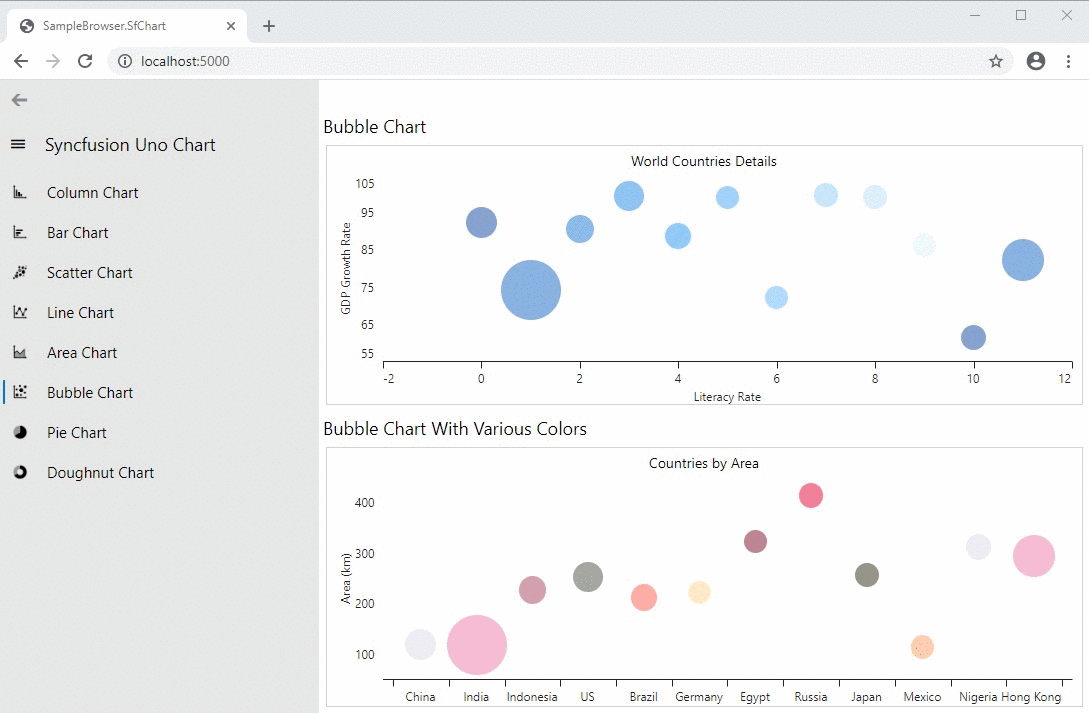Image resolution: width=1089 pixels, height=713 pixels.
Task: Select the Column Chart icon in sidebar
Action: point(21,192)
